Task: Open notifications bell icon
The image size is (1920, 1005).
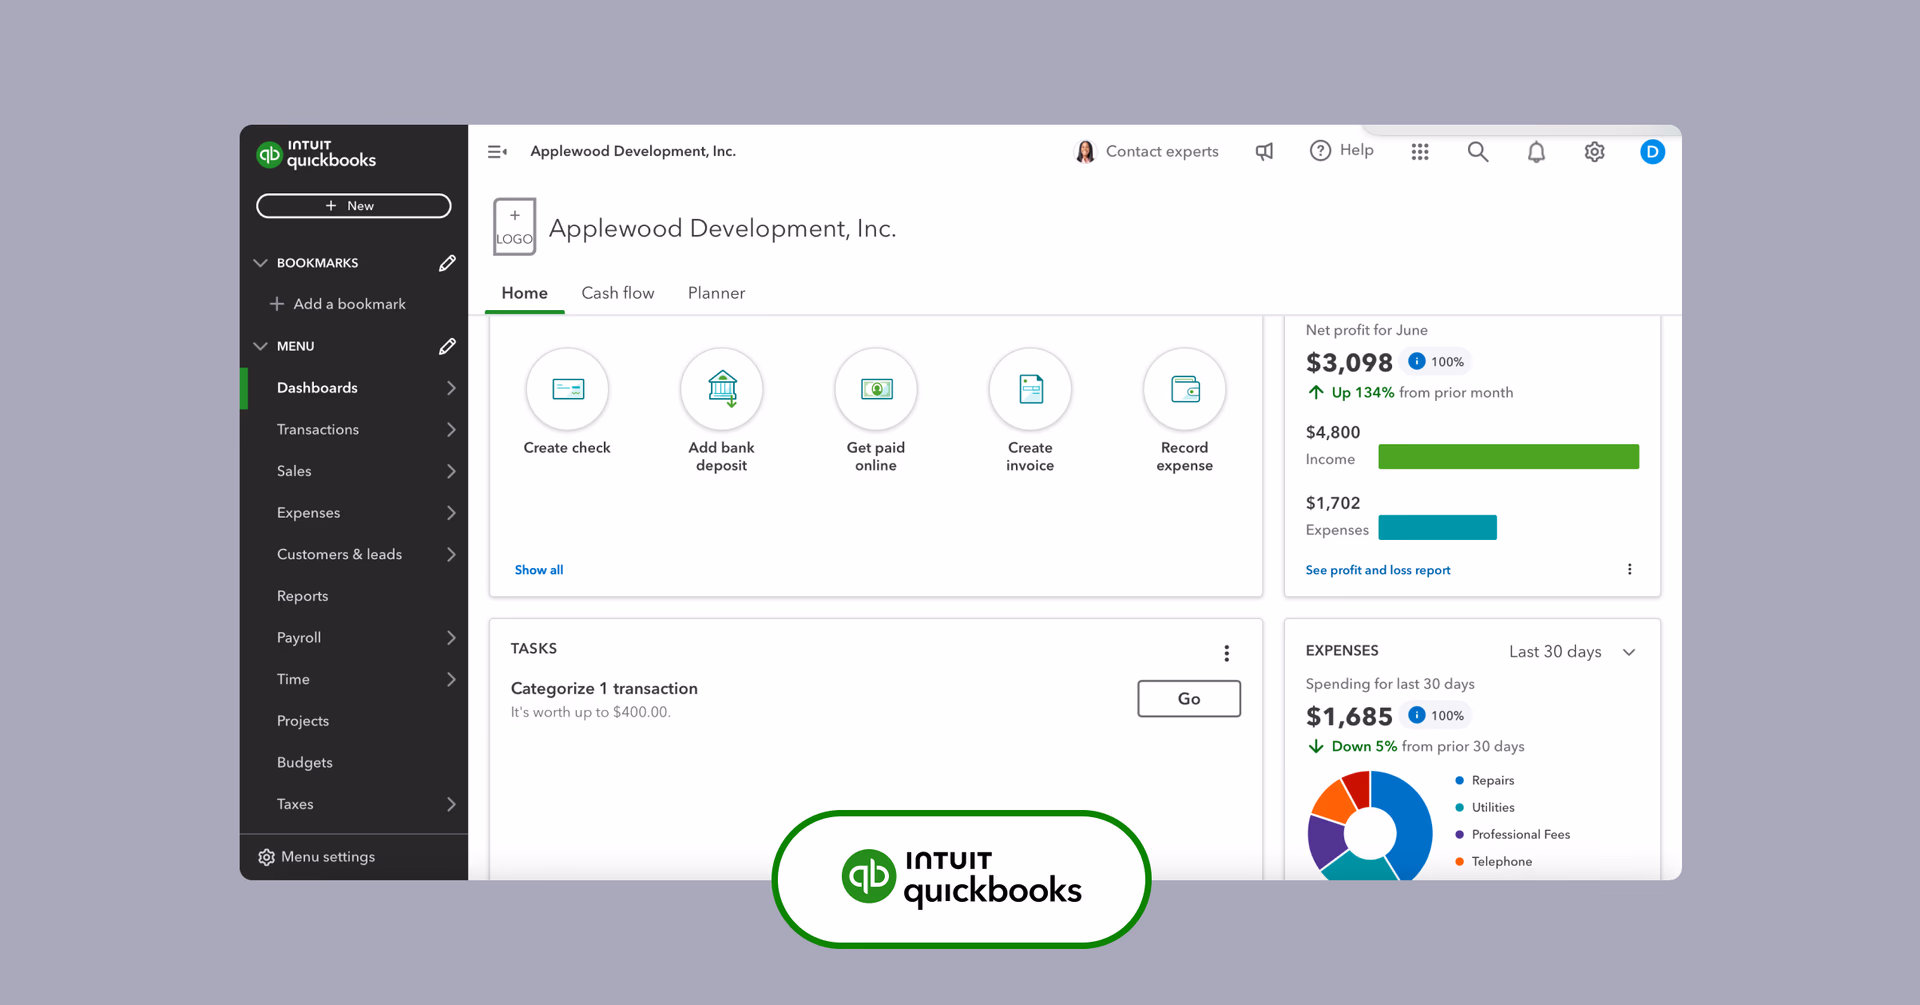Action: 1536,152
